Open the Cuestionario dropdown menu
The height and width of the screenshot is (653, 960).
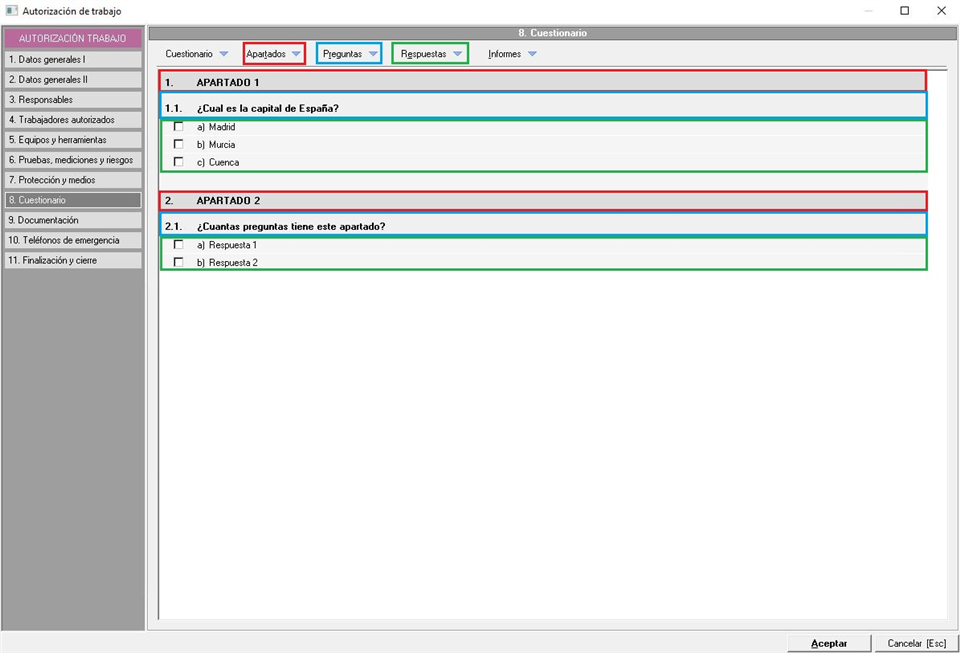point(197,54)
